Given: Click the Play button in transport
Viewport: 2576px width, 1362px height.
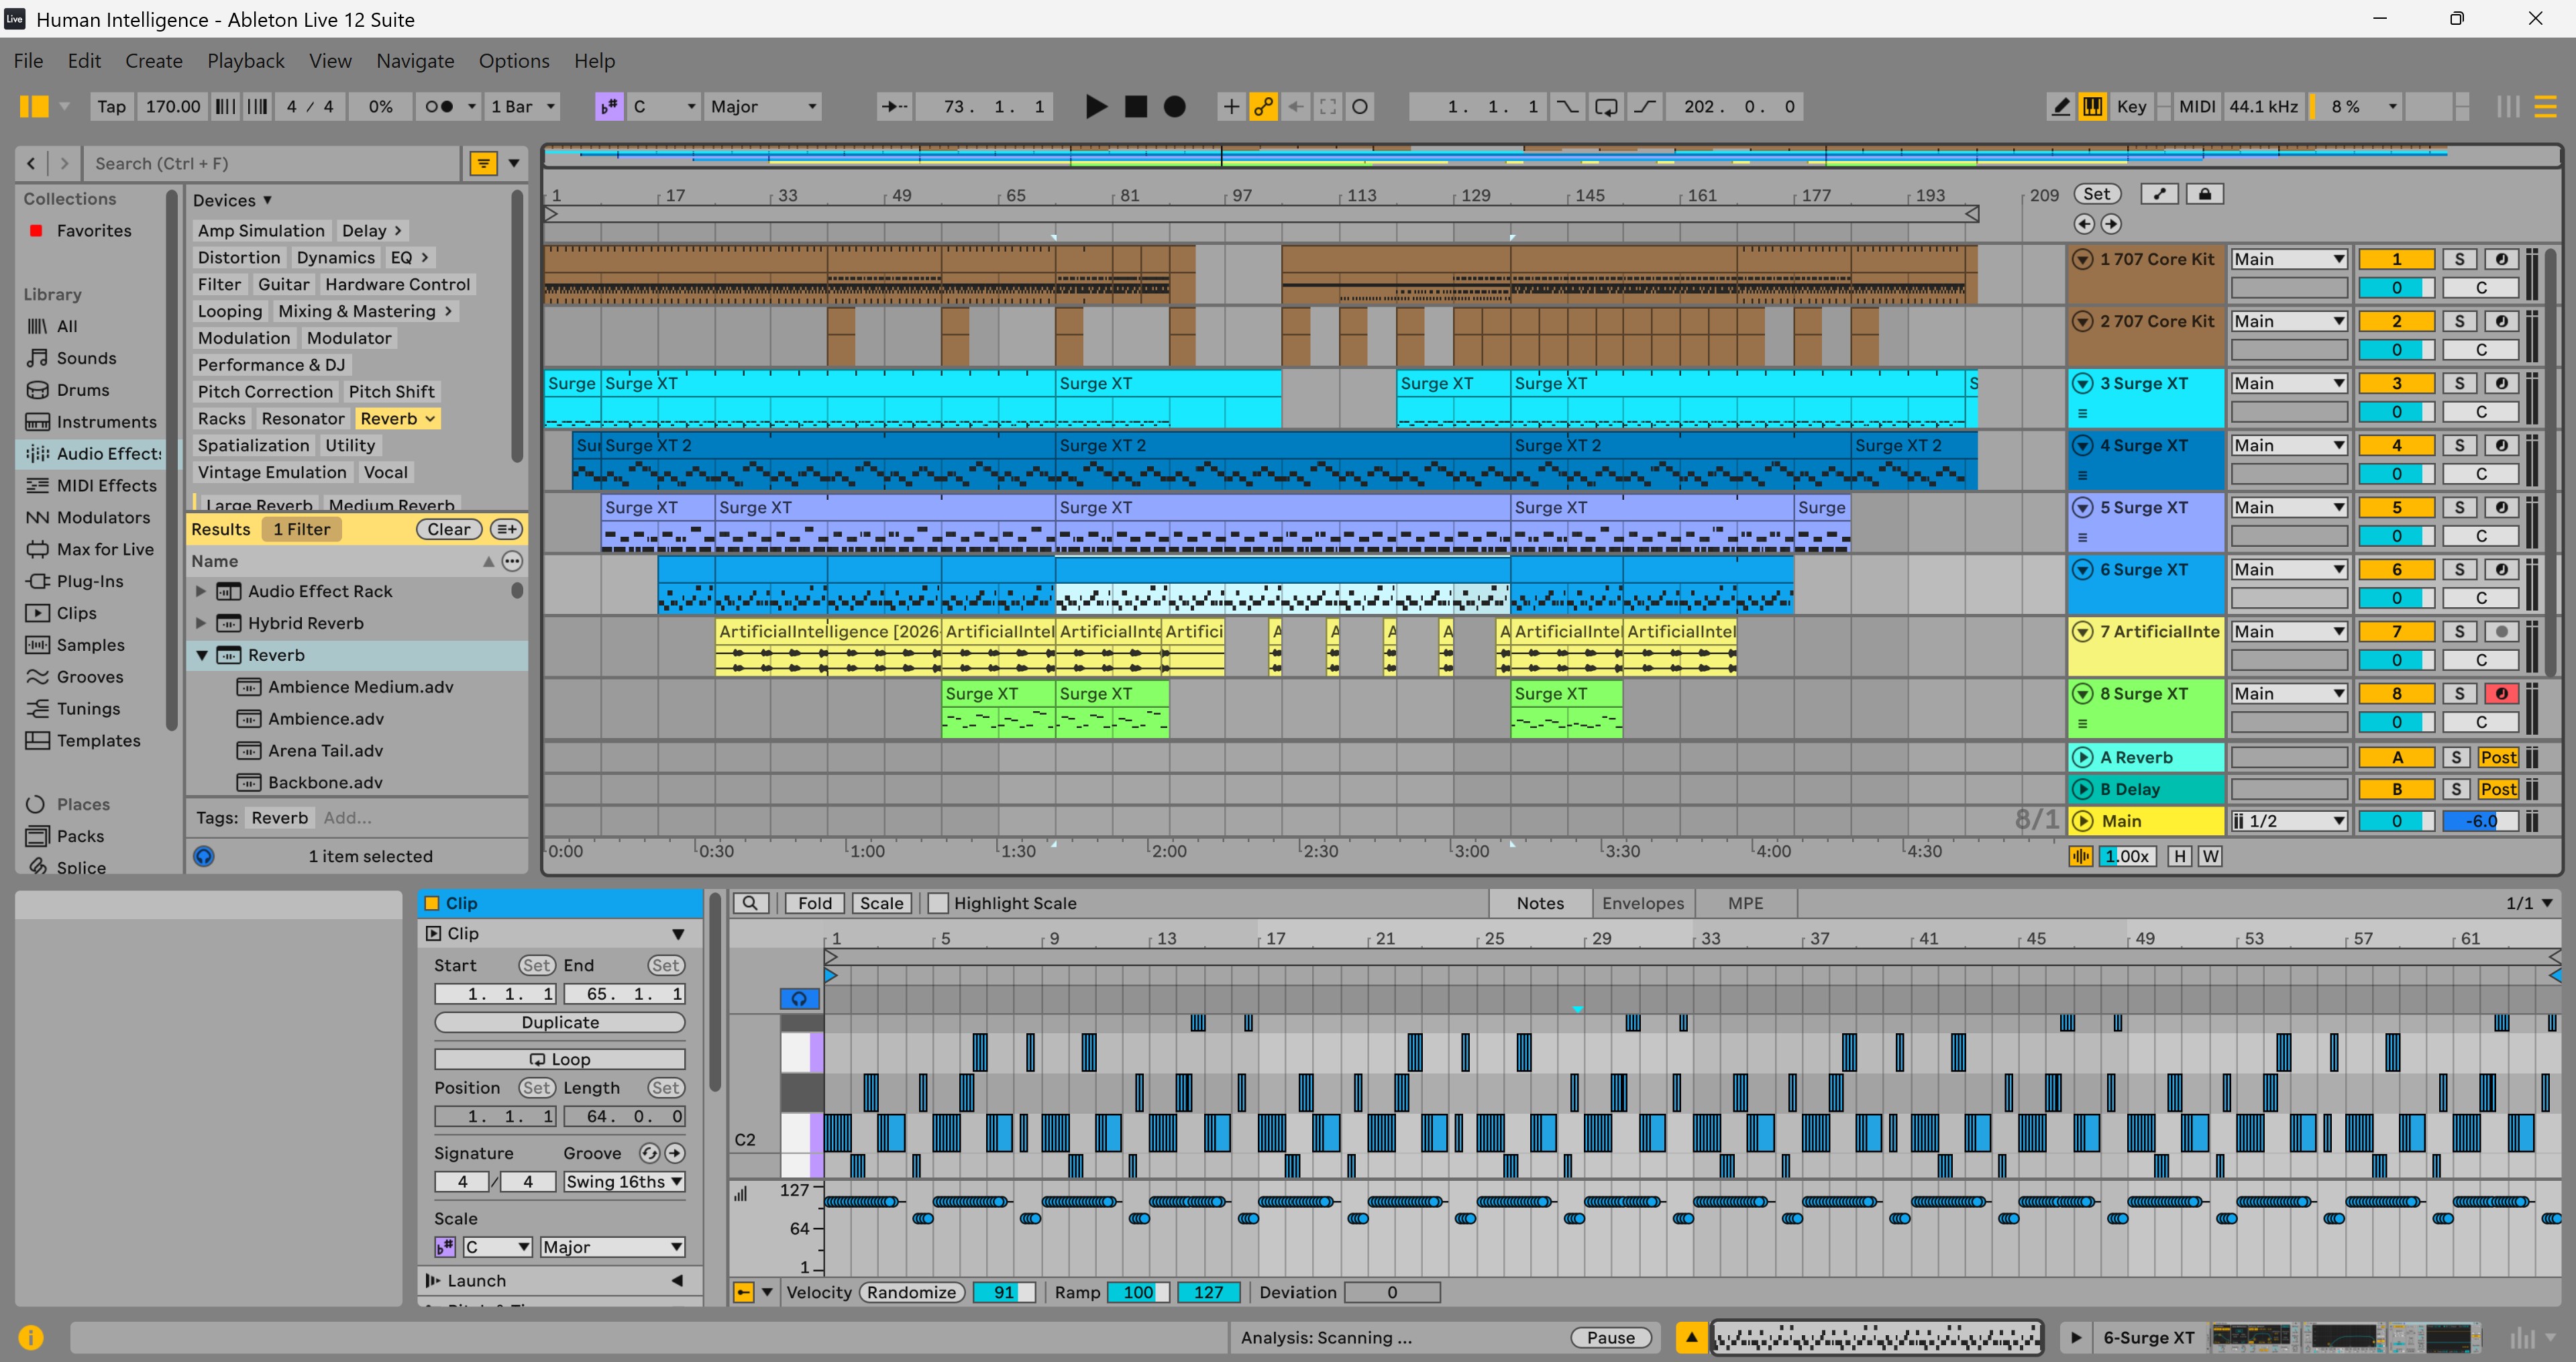Looking at the screenshot, I should click(x=1096, y=106).
